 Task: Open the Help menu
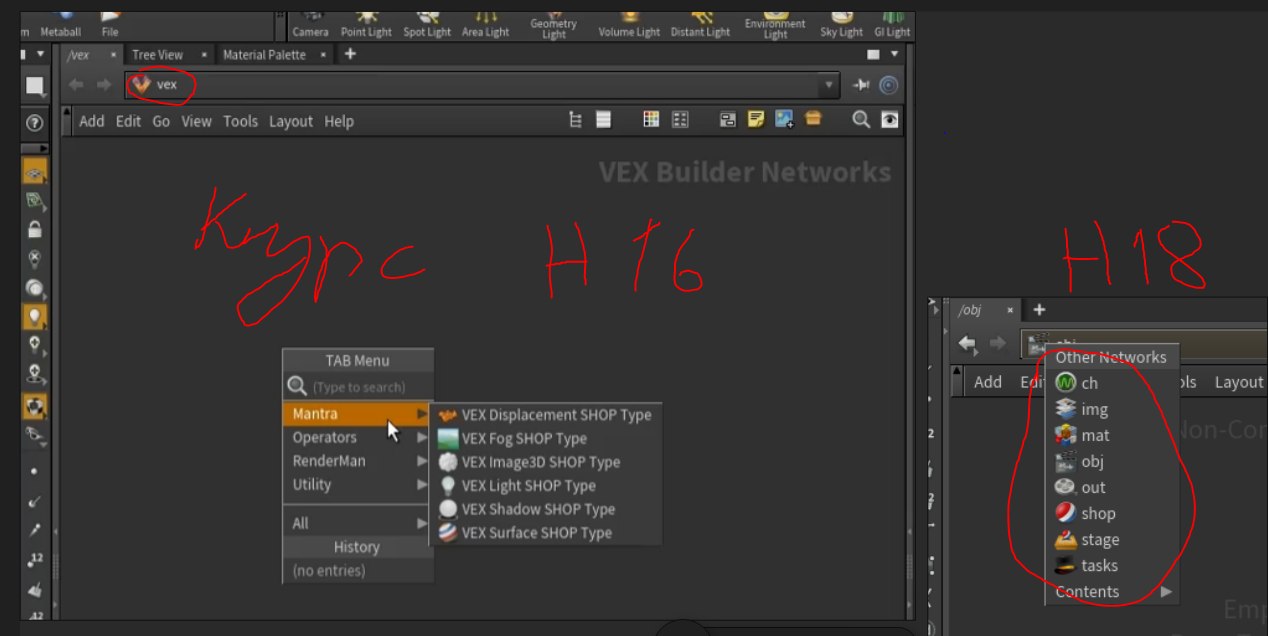339,121
